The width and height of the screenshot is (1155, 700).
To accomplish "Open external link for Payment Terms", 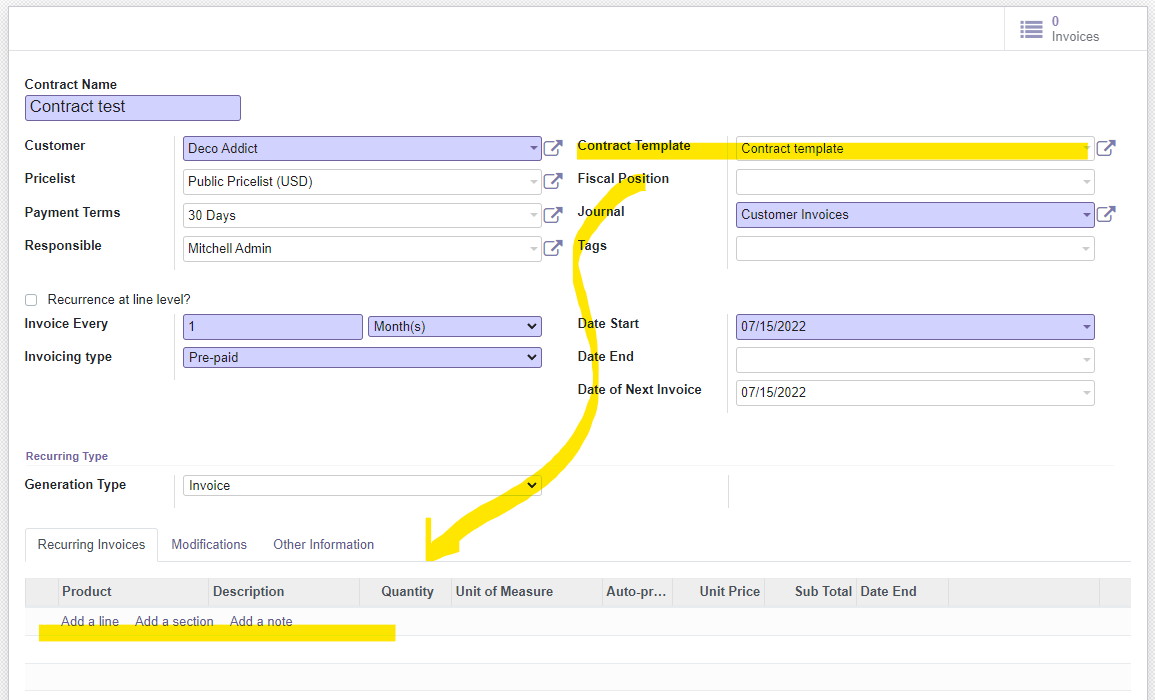I will click(x=553, y=215).
